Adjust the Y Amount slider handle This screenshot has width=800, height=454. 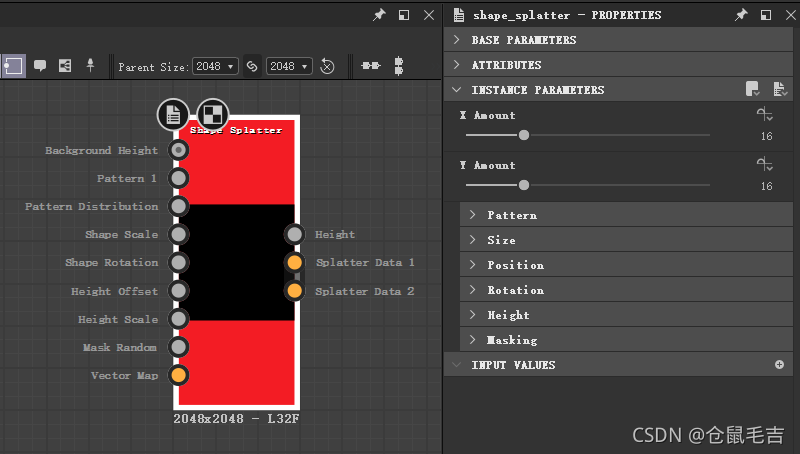[x=524, y=185]
